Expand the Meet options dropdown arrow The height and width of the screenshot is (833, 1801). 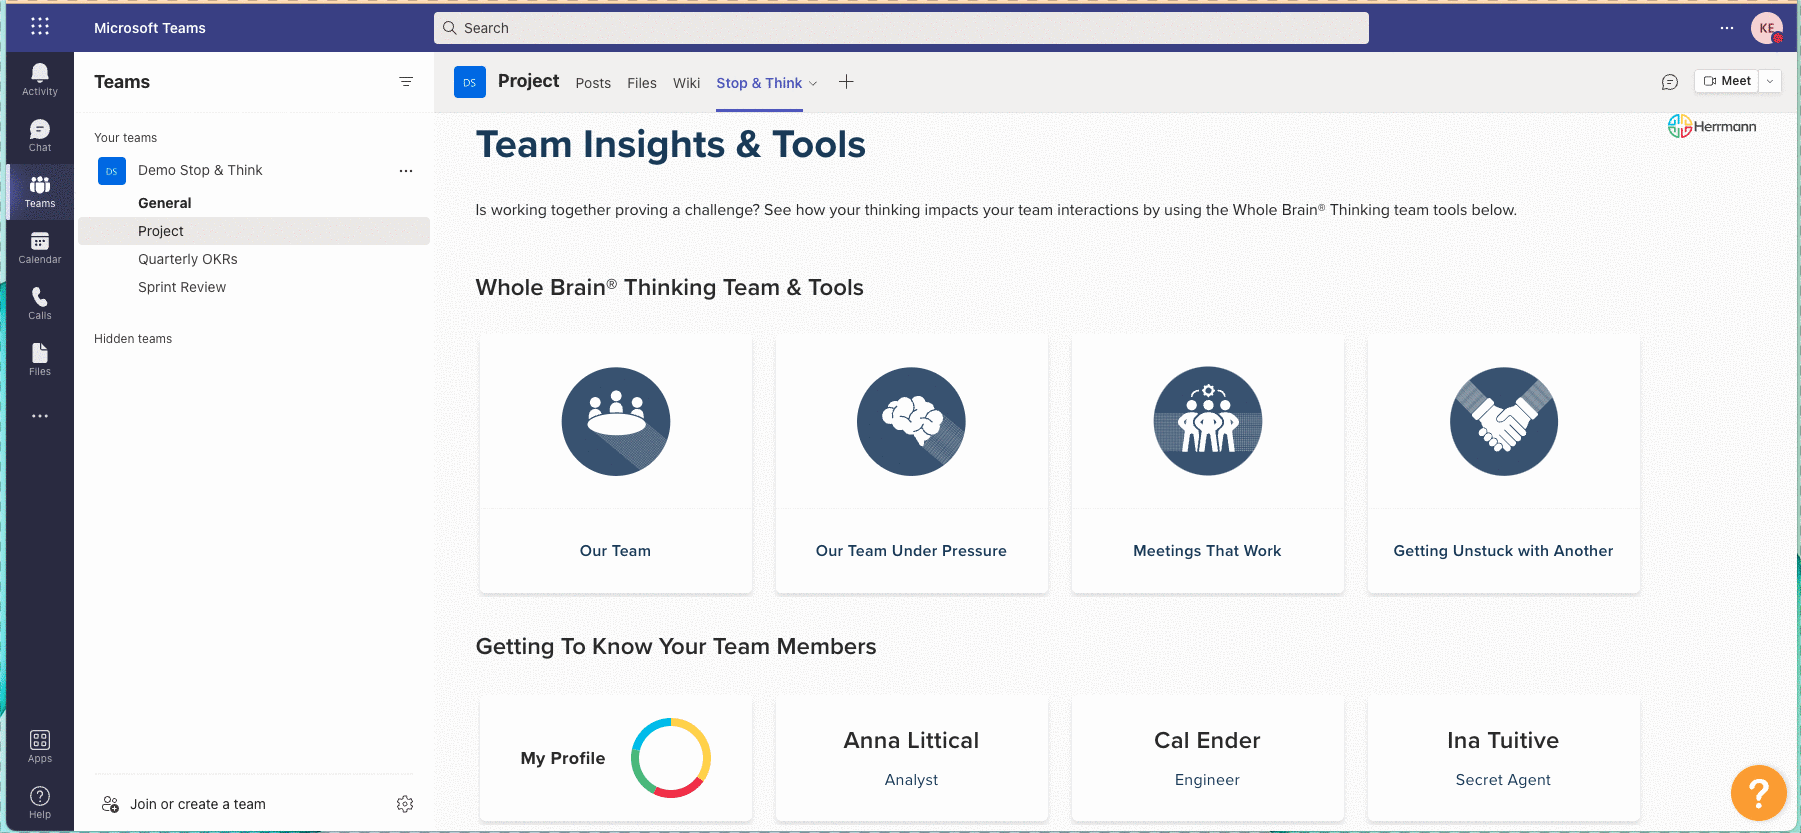tap(1770, 81)
